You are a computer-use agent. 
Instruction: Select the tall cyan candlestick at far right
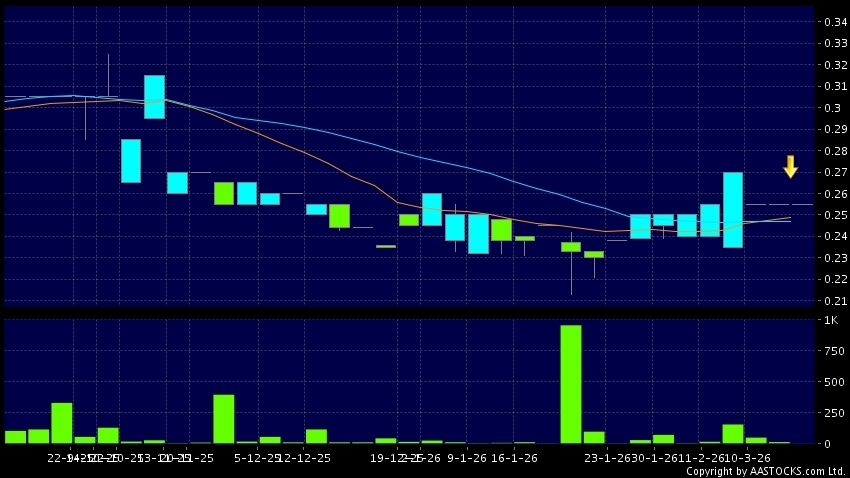pos(733,210)
